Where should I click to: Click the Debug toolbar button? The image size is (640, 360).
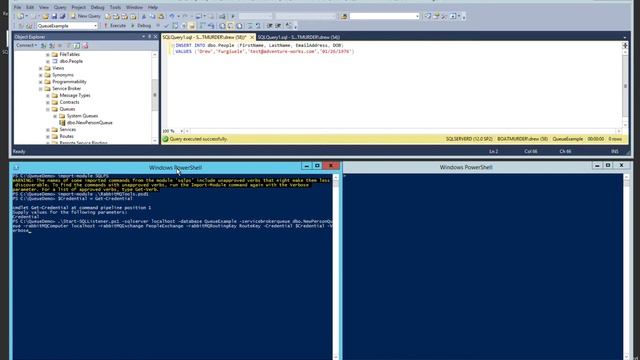click(x=141, y=26)
